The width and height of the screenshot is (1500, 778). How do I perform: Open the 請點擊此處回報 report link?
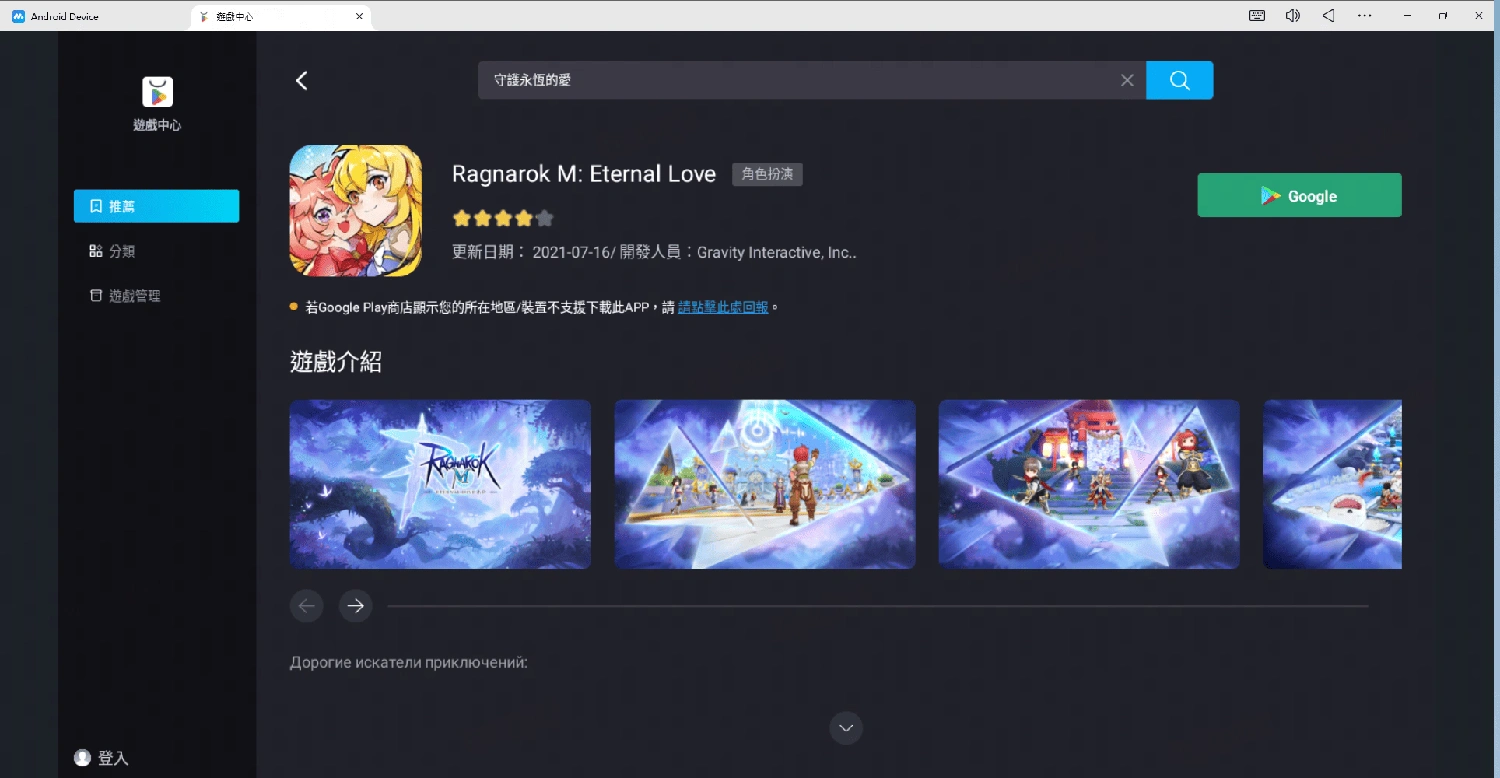click(722, 307)
